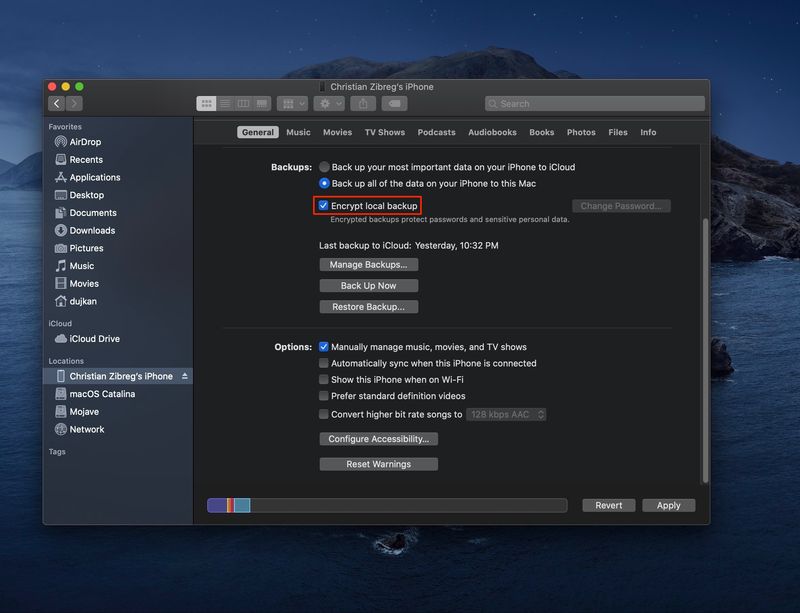Viewport: 800px width, 613px height.
Task: Switch to column view in toolbar
Action: pyautogui.click(x=243, y=104)
